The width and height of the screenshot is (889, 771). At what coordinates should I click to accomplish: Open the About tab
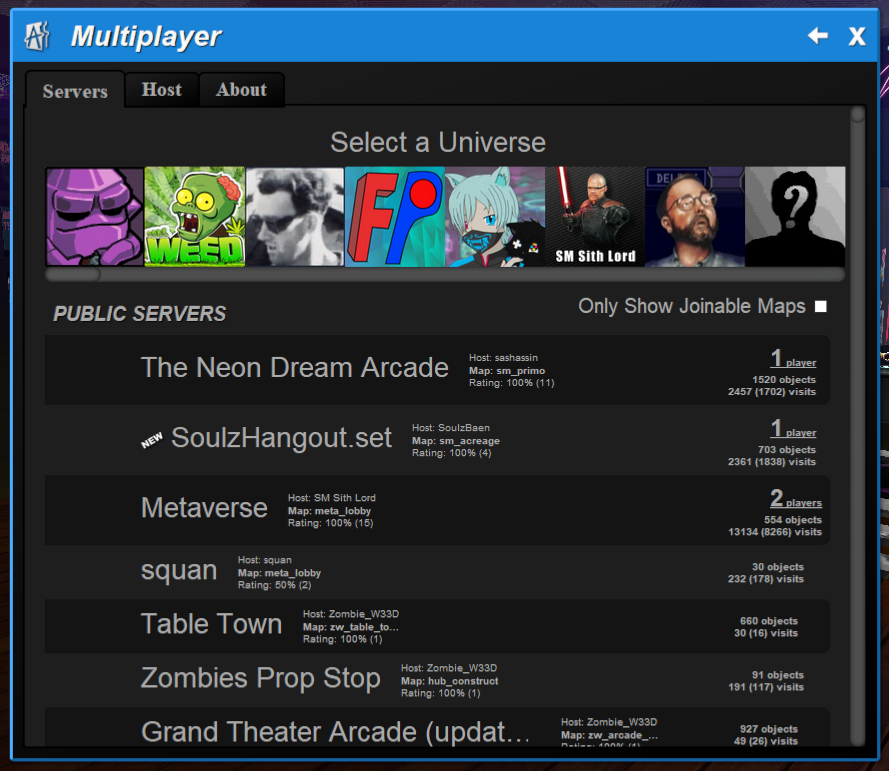click(x=242, y=90)
